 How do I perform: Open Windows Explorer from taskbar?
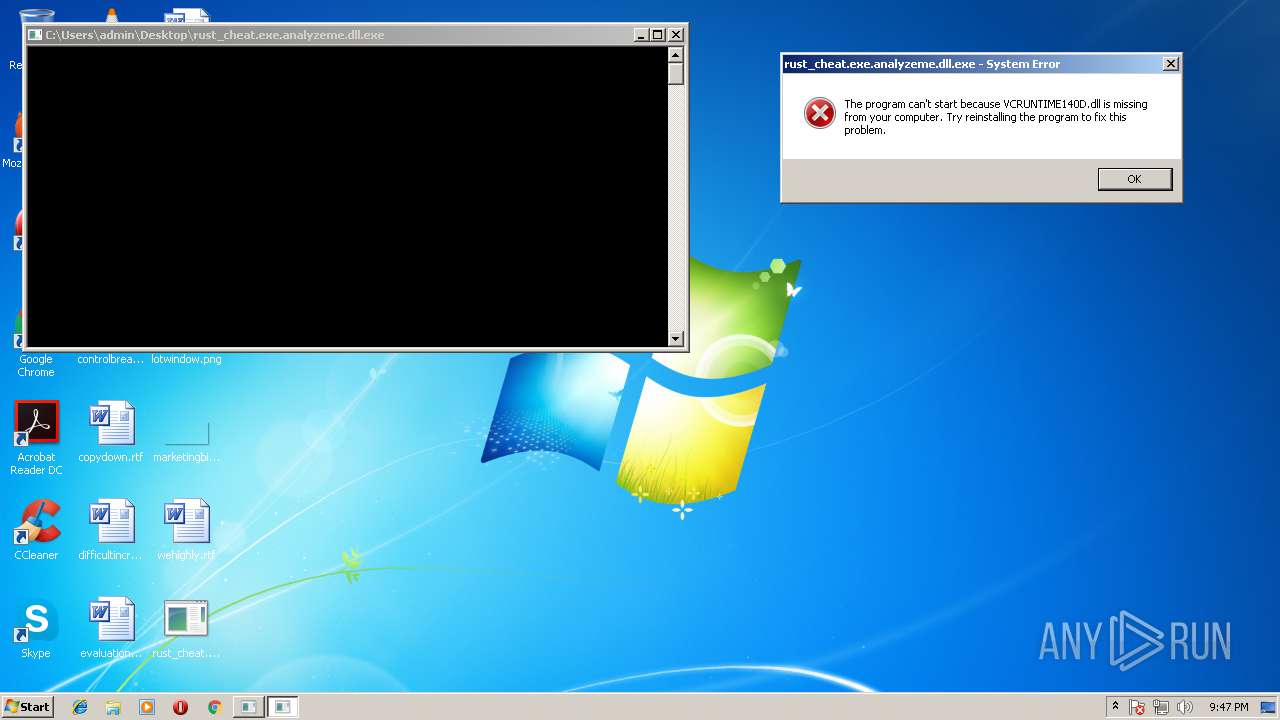click(113, 707)
